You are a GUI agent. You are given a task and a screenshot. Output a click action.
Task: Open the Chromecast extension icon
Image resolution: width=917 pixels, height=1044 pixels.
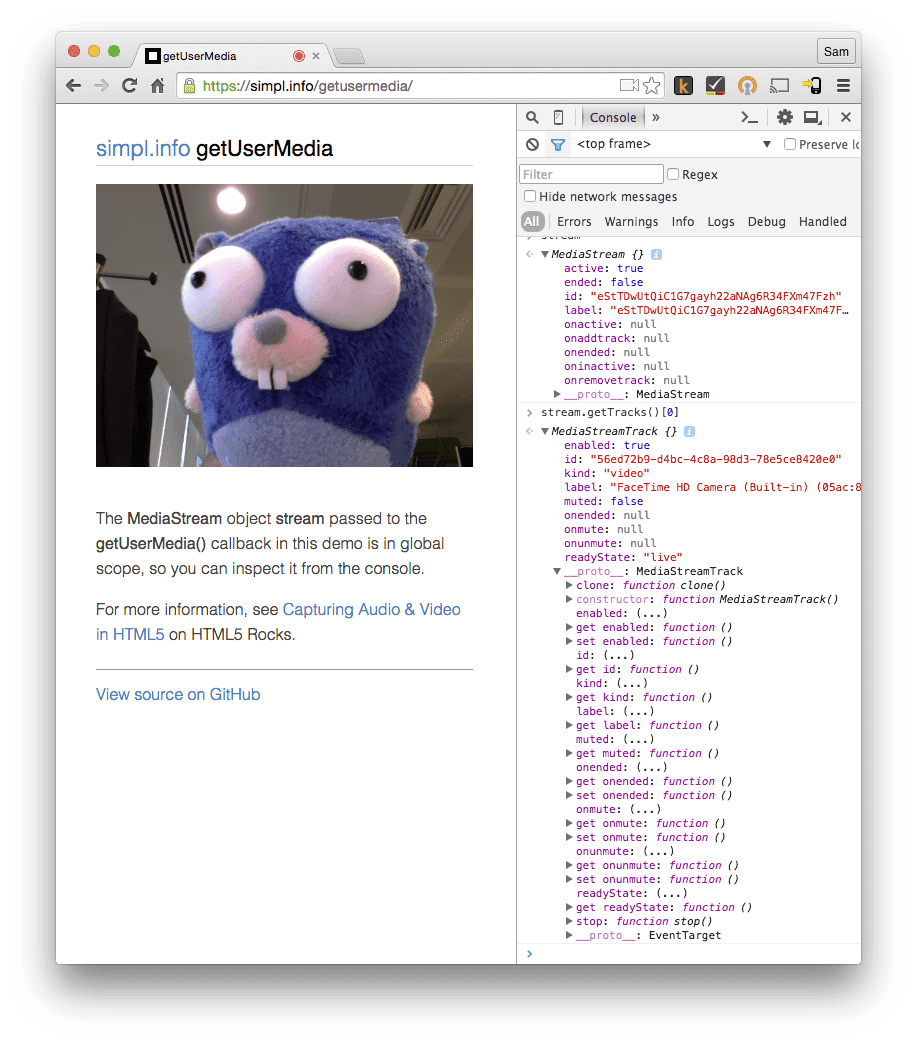pyautogui.click(x=780, y=85)
